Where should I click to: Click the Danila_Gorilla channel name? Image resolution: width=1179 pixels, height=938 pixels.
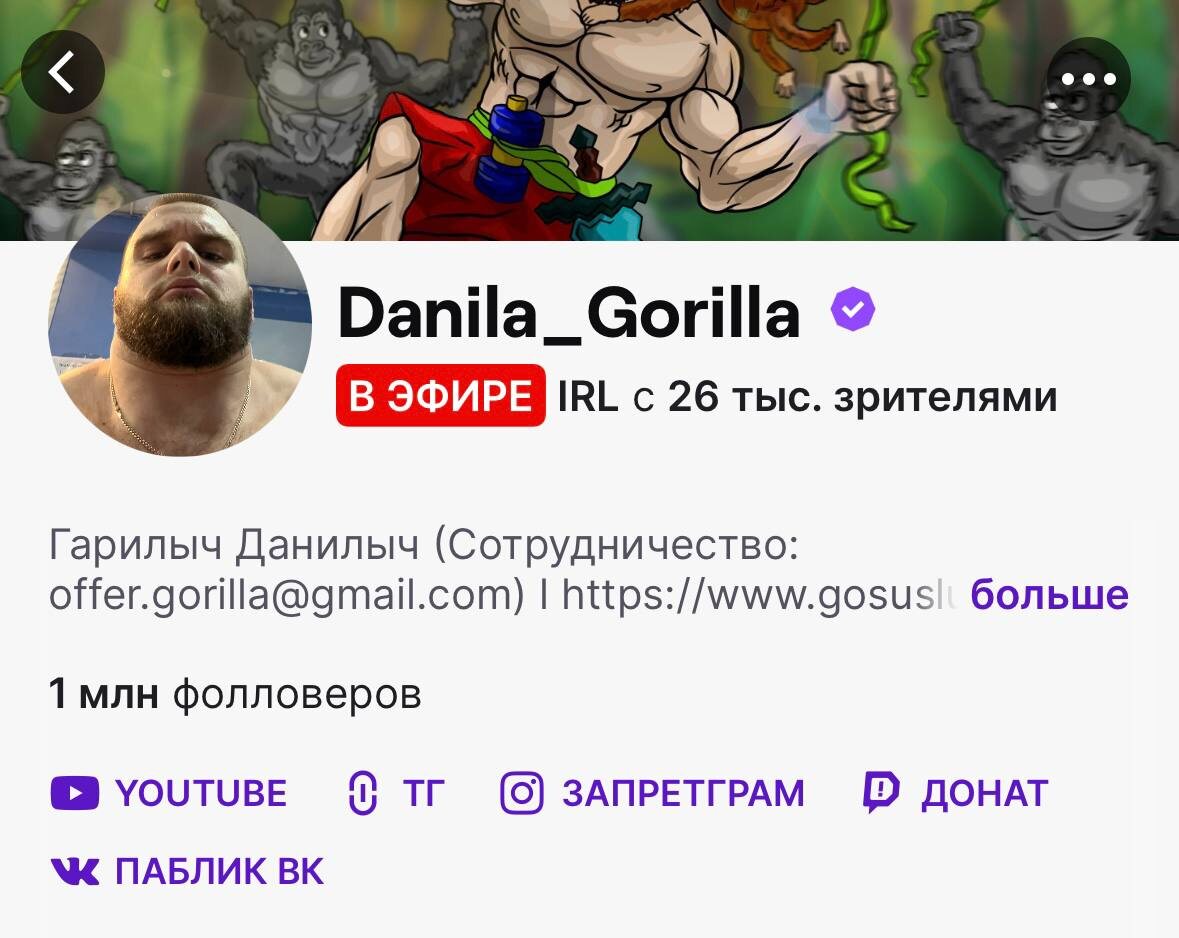[x=569, y=312]
